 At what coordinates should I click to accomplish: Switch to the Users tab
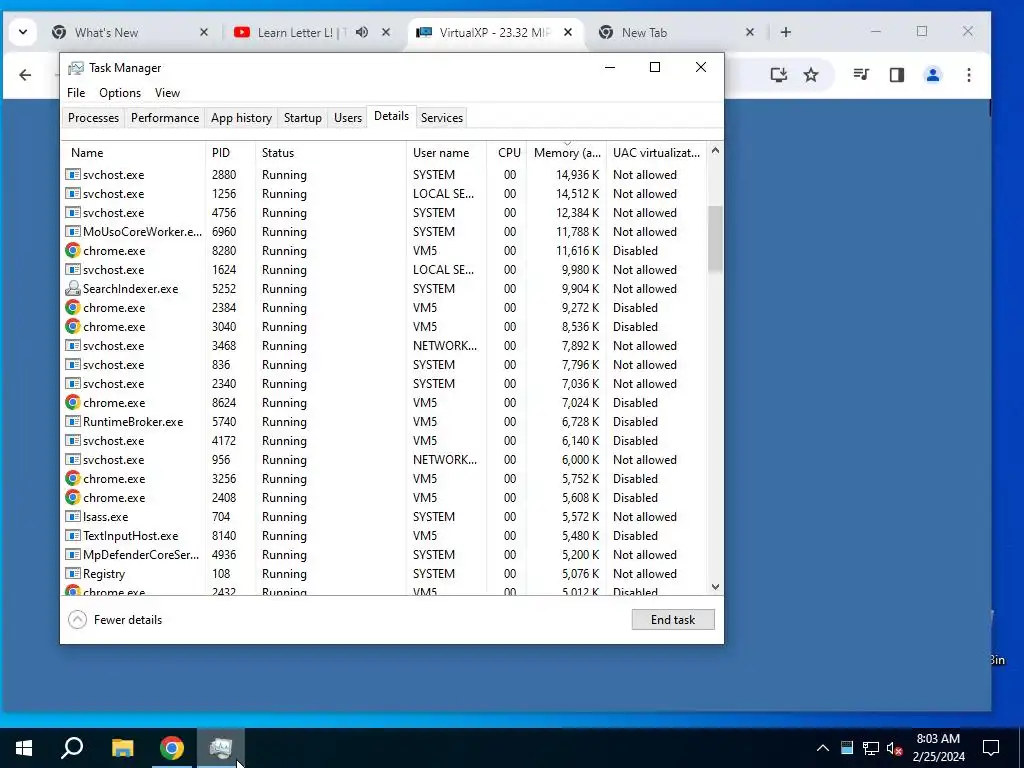pyautogui.click(x=347, y=118)
